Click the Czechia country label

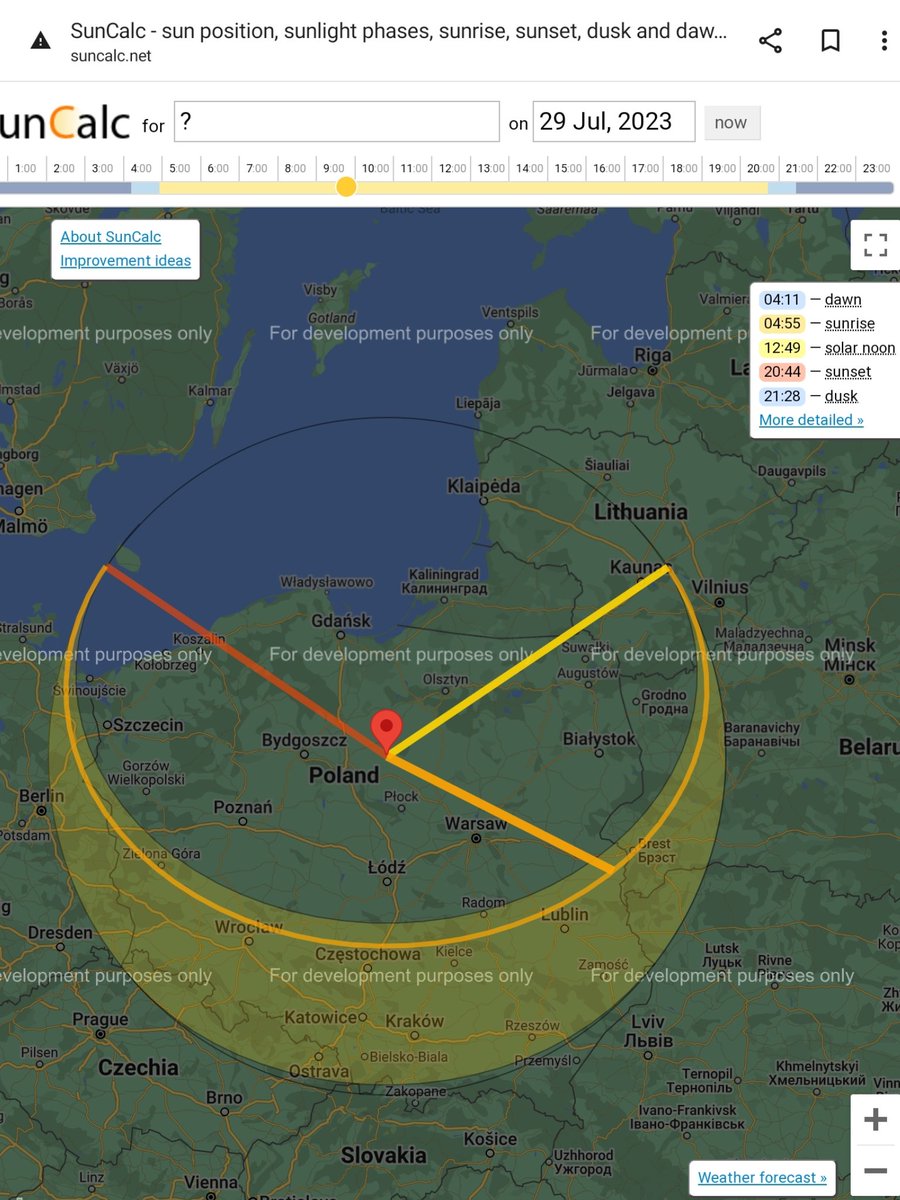138,1067
